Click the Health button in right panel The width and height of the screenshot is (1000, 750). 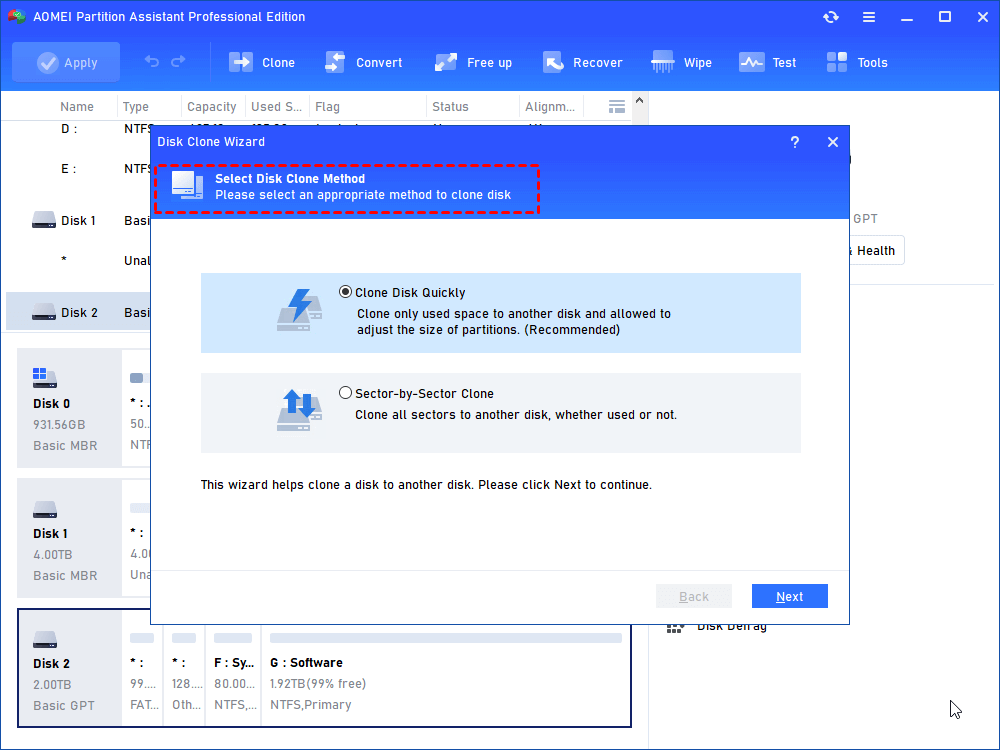pos(876,251)
